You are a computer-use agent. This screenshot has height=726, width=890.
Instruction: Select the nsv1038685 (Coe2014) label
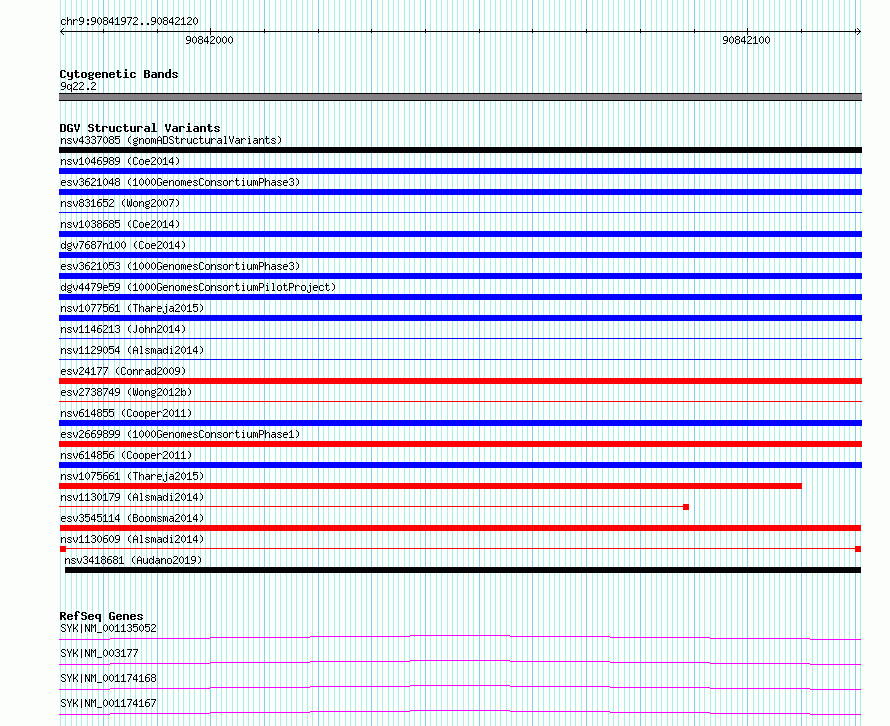pyautogui.click(x=120, y=224)
